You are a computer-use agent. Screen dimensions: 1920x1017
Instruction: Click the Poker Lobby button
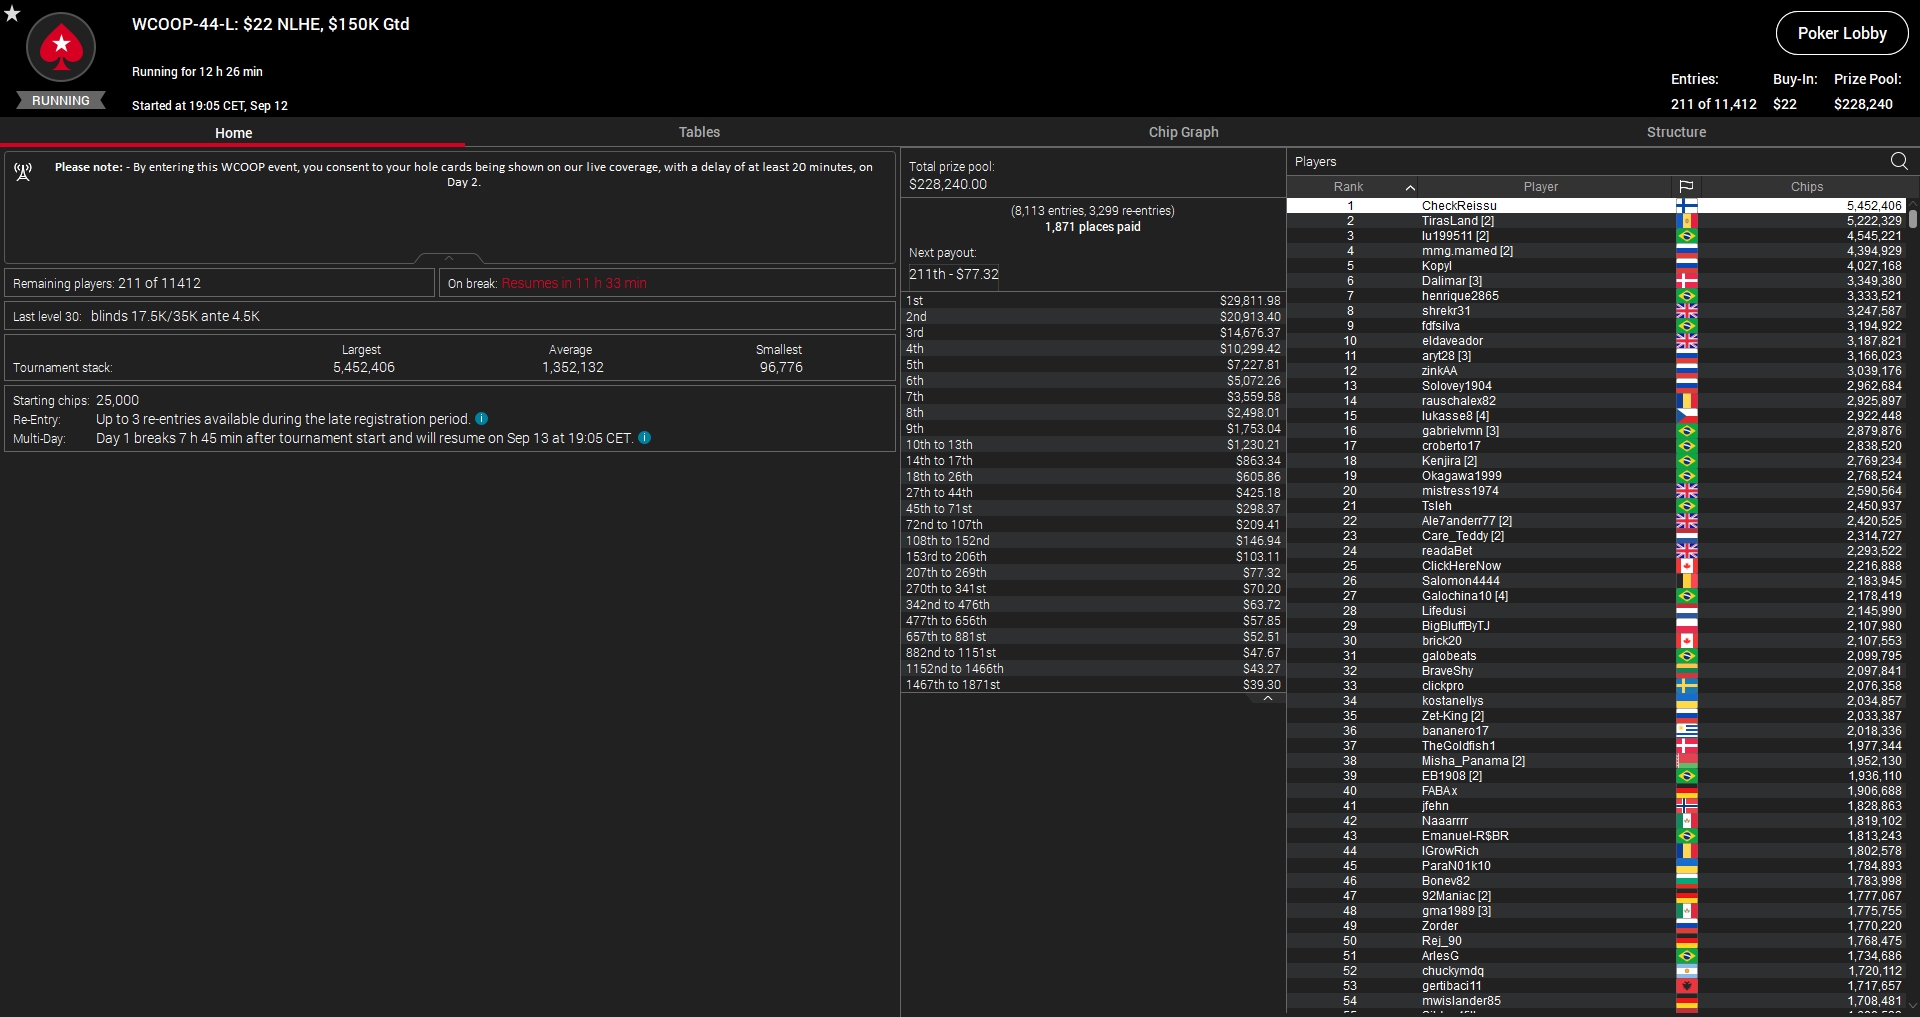pyautogui.click(x=1842, y=33)
